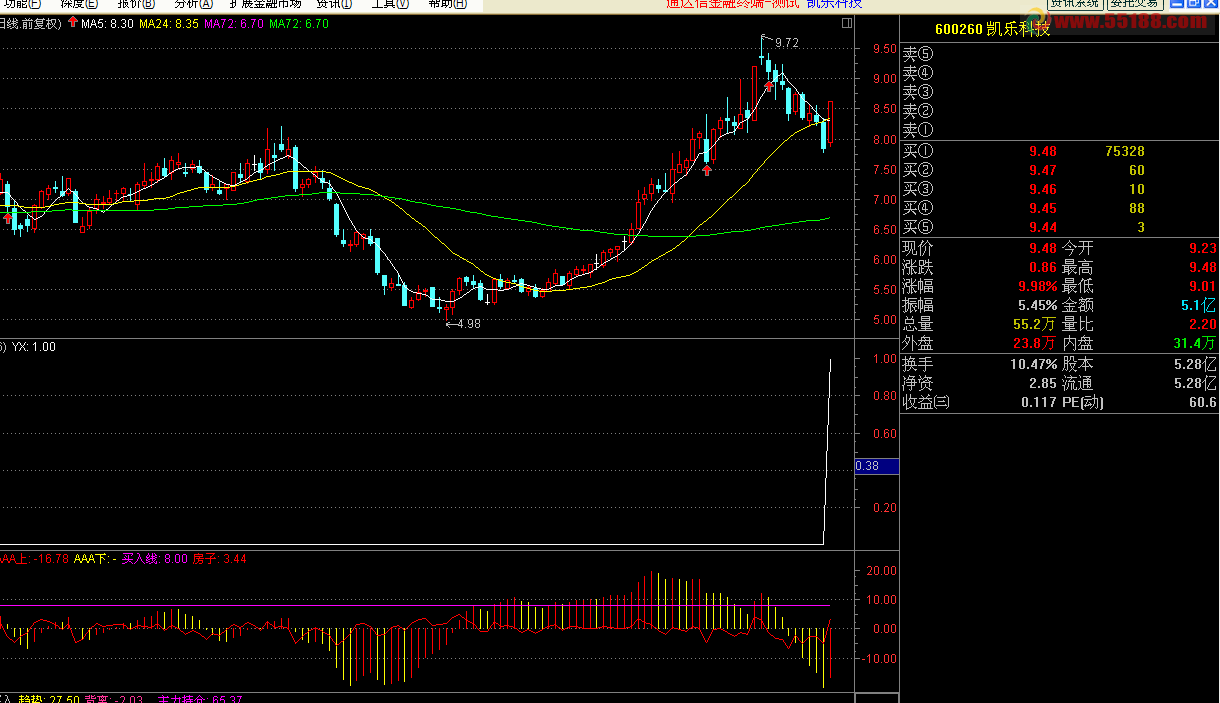Screen dimensions: 1220x703
Task: Click the 换手 value 10.47%
Action: (x=1033, y=364)
